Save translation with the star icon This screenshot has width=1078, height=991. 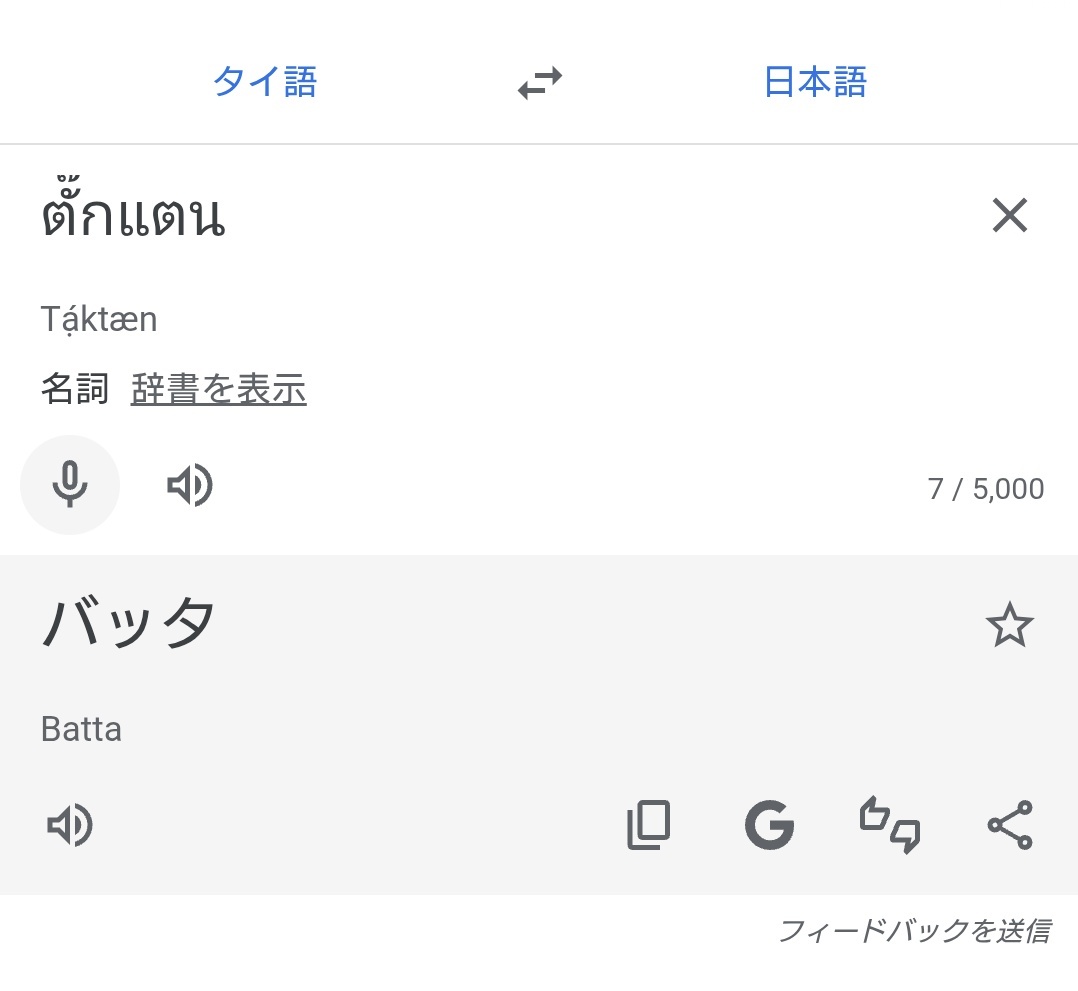point(1010,625)
